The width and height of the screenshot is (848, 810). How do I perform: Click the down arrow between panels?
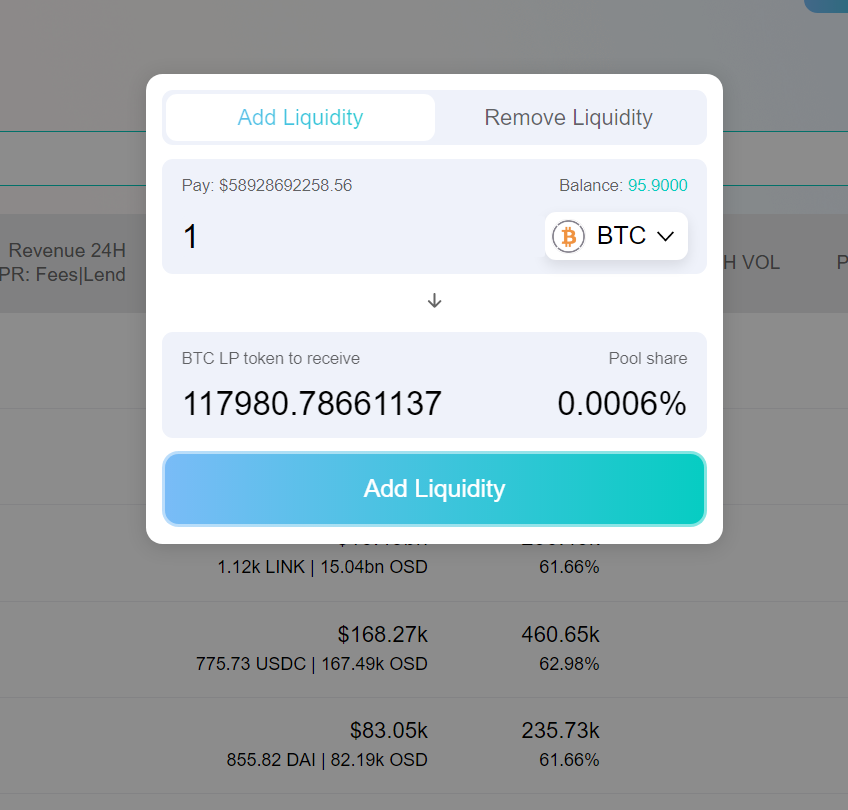pyautogui.click(x=434, y=301)
